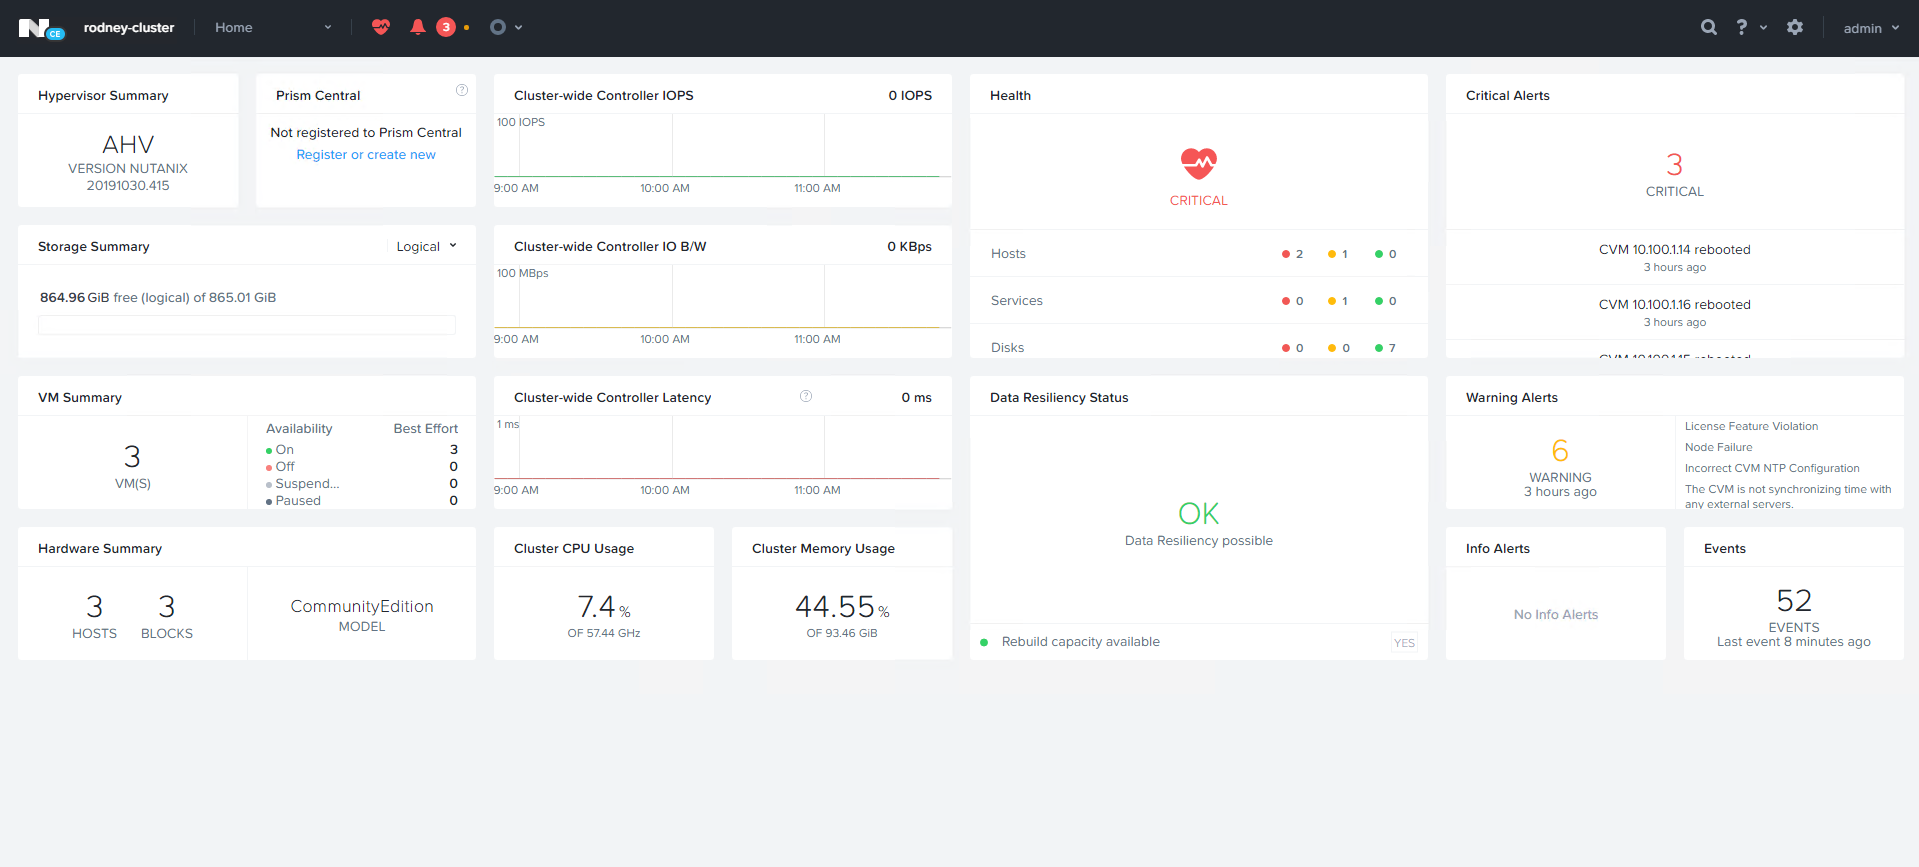This screenshot has width=1919, height=867.
Task: Click the large CRITICAL health heart icon
Action: click(1198, 163)
